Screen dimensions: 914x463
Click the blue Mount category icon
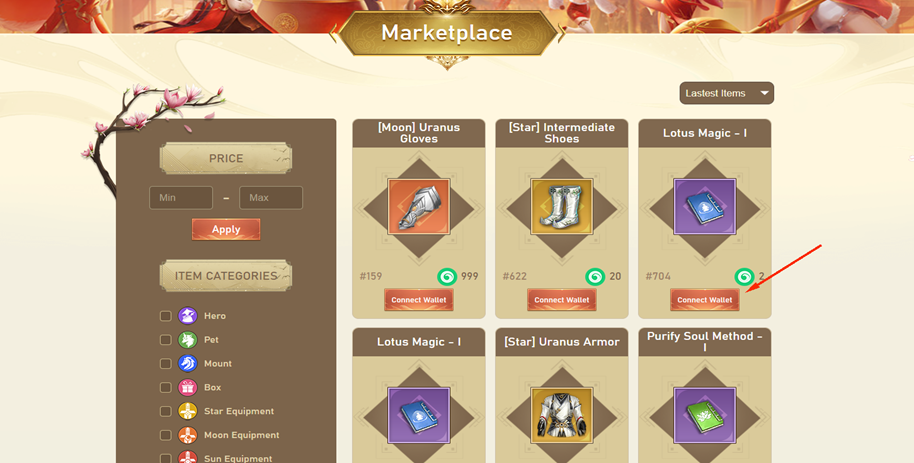click(188, 363)
